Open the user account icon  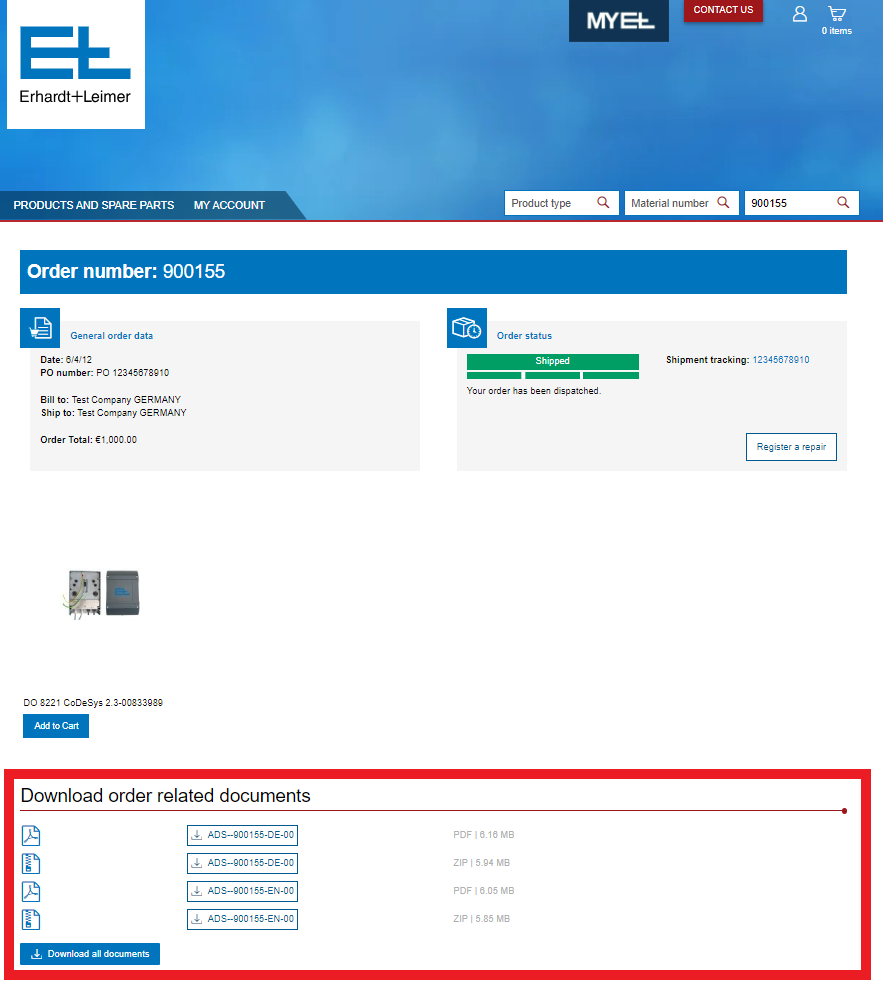799,14
